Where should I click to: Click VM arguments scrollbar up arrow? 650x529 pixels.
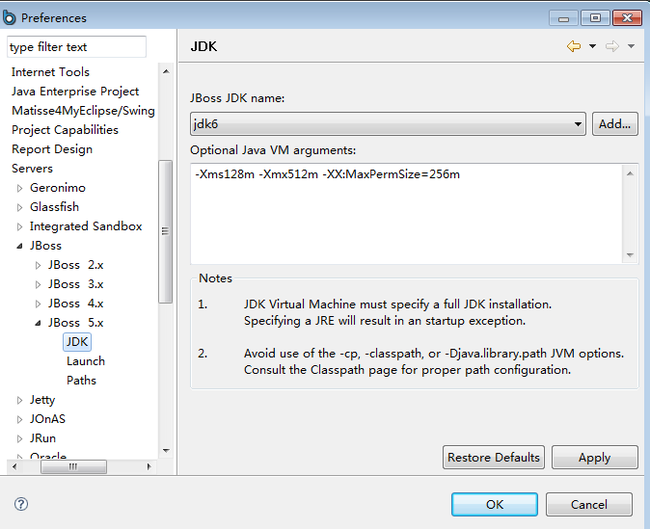(630, 174)
